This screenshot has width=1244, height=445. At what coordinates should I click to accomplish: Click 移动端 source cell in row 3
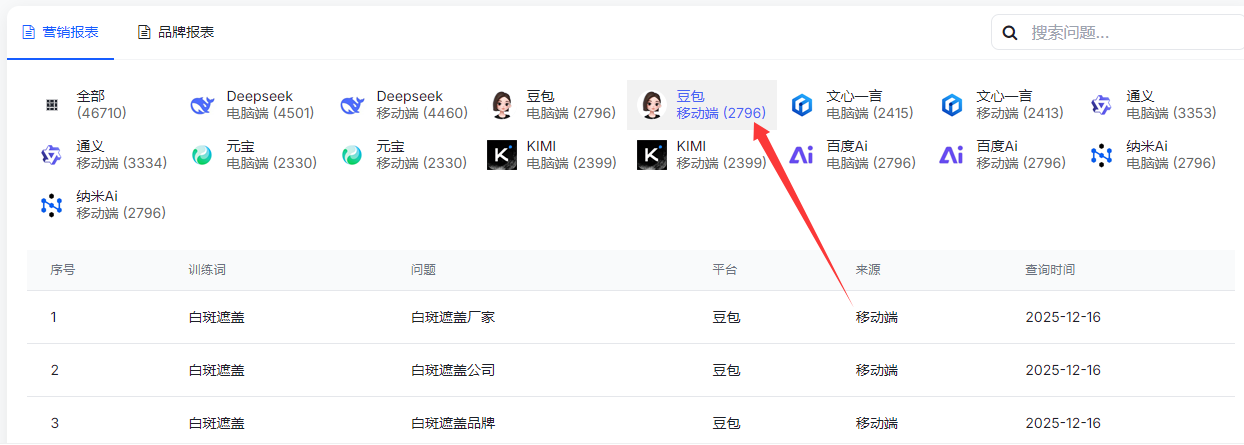[x=877, y=423]
